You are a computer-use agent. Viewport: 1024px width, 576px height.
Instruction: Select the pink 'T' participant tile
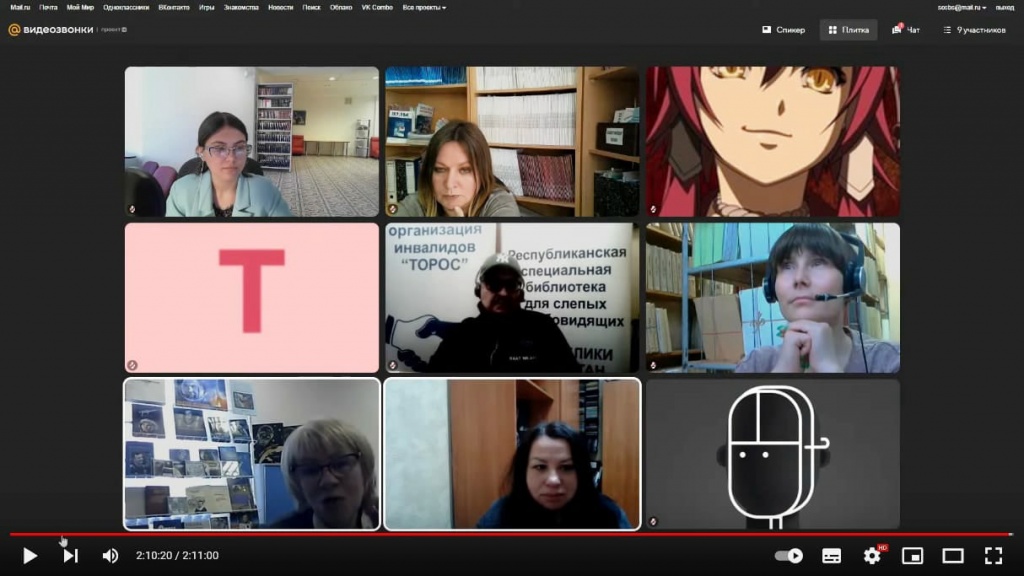252,297
